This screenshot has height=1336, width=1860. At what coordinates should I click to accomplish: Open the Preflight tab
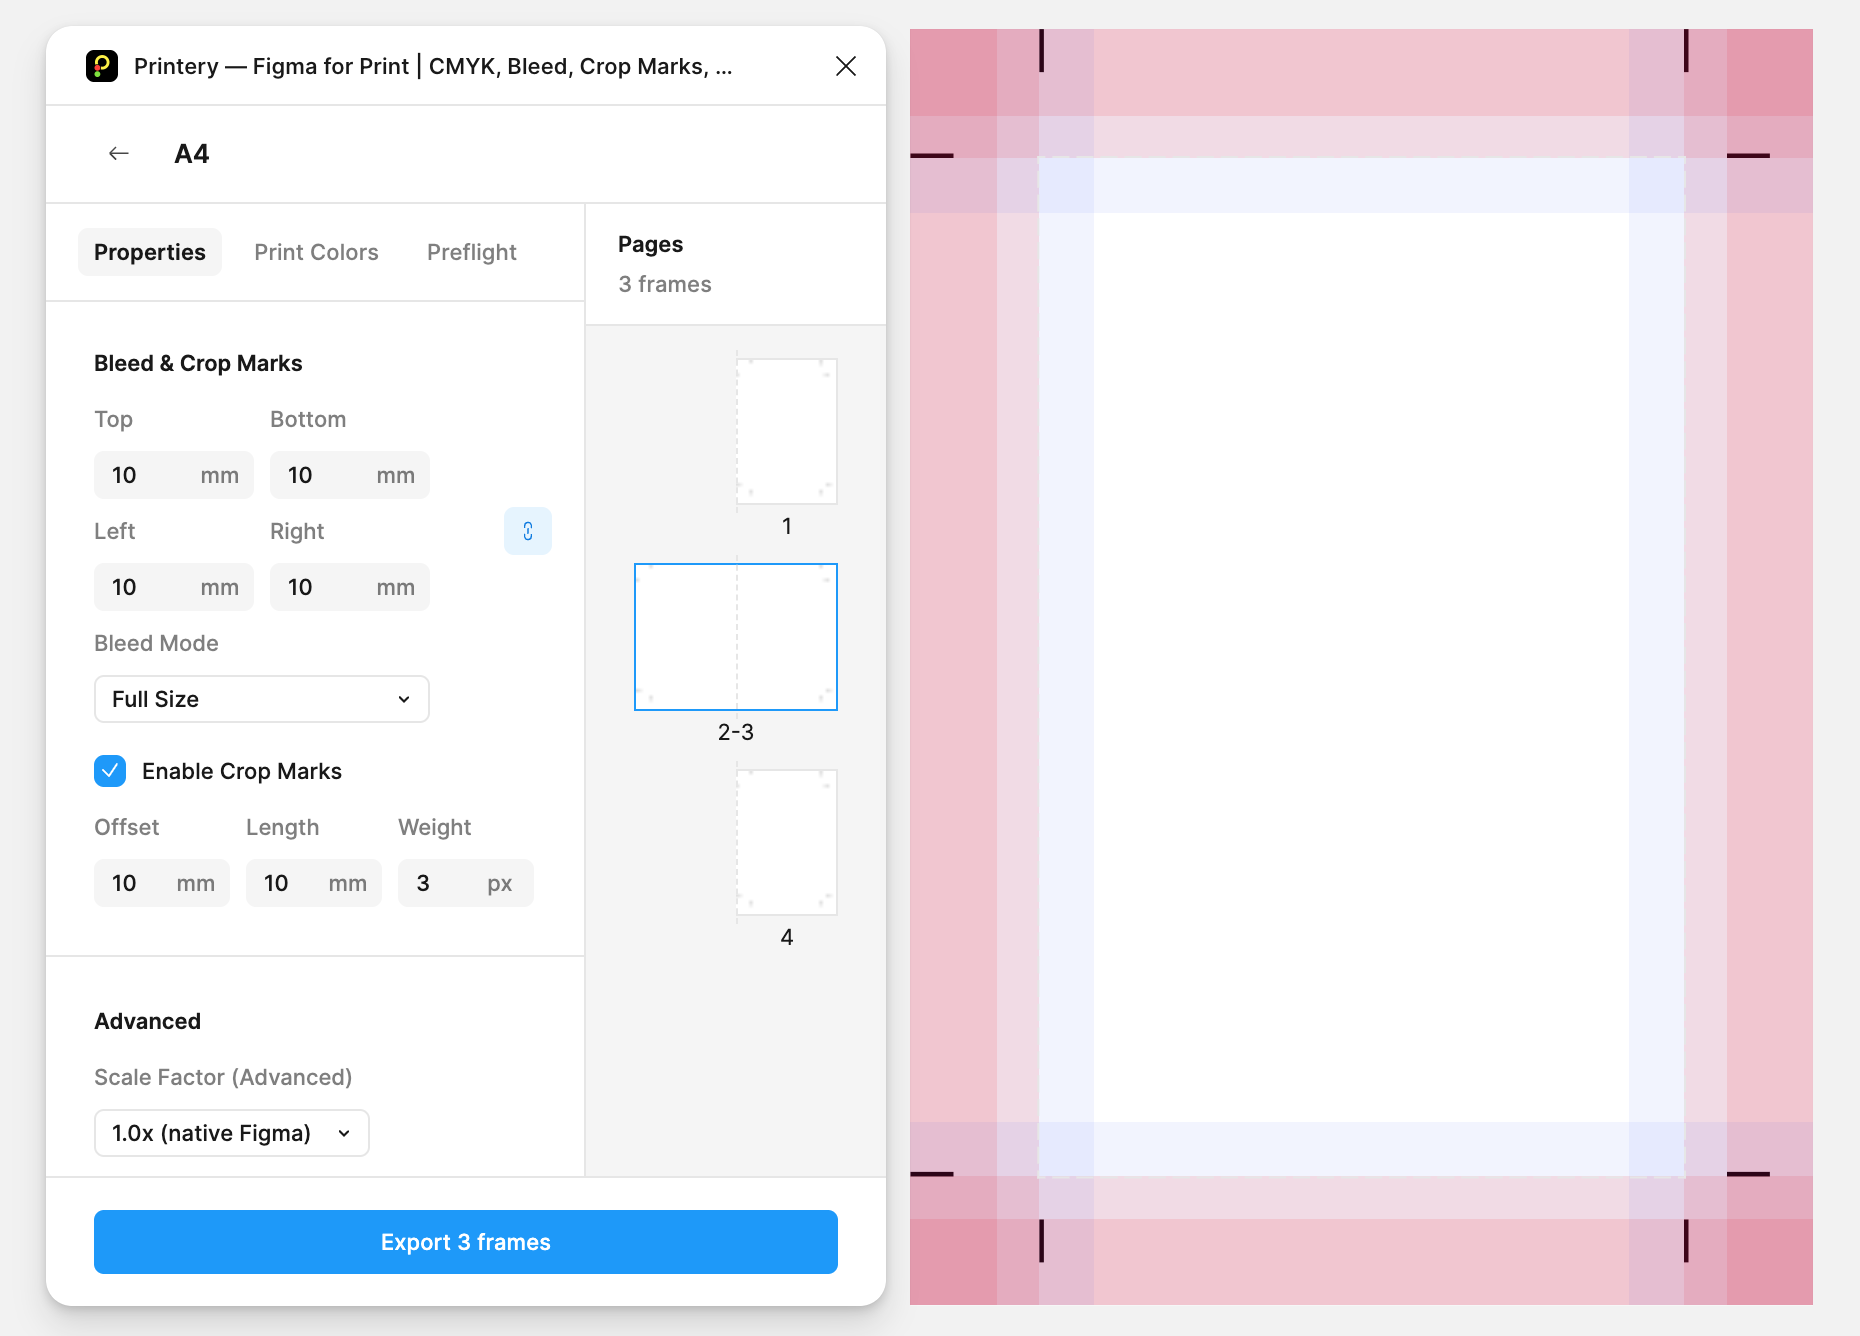(471, 252)
